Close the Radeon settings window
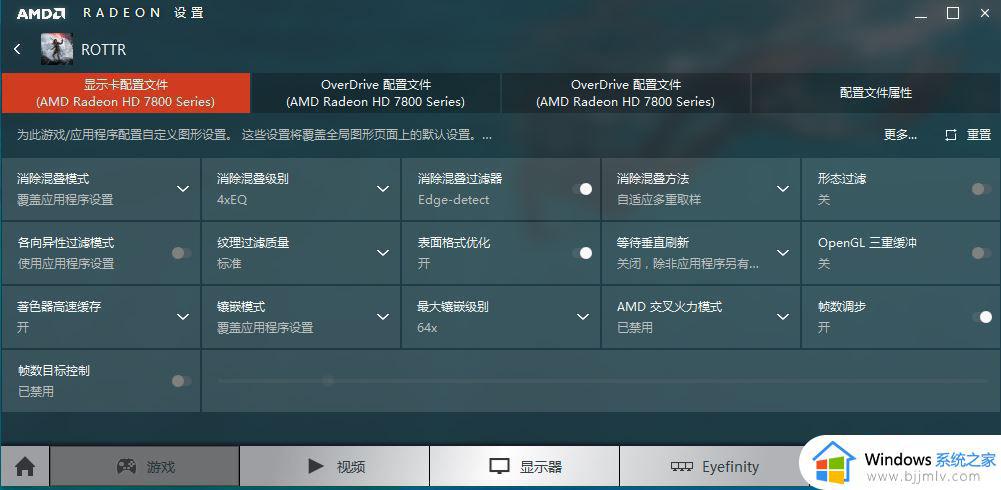This screenshot has width=1001, height=490. click(985, 13)
